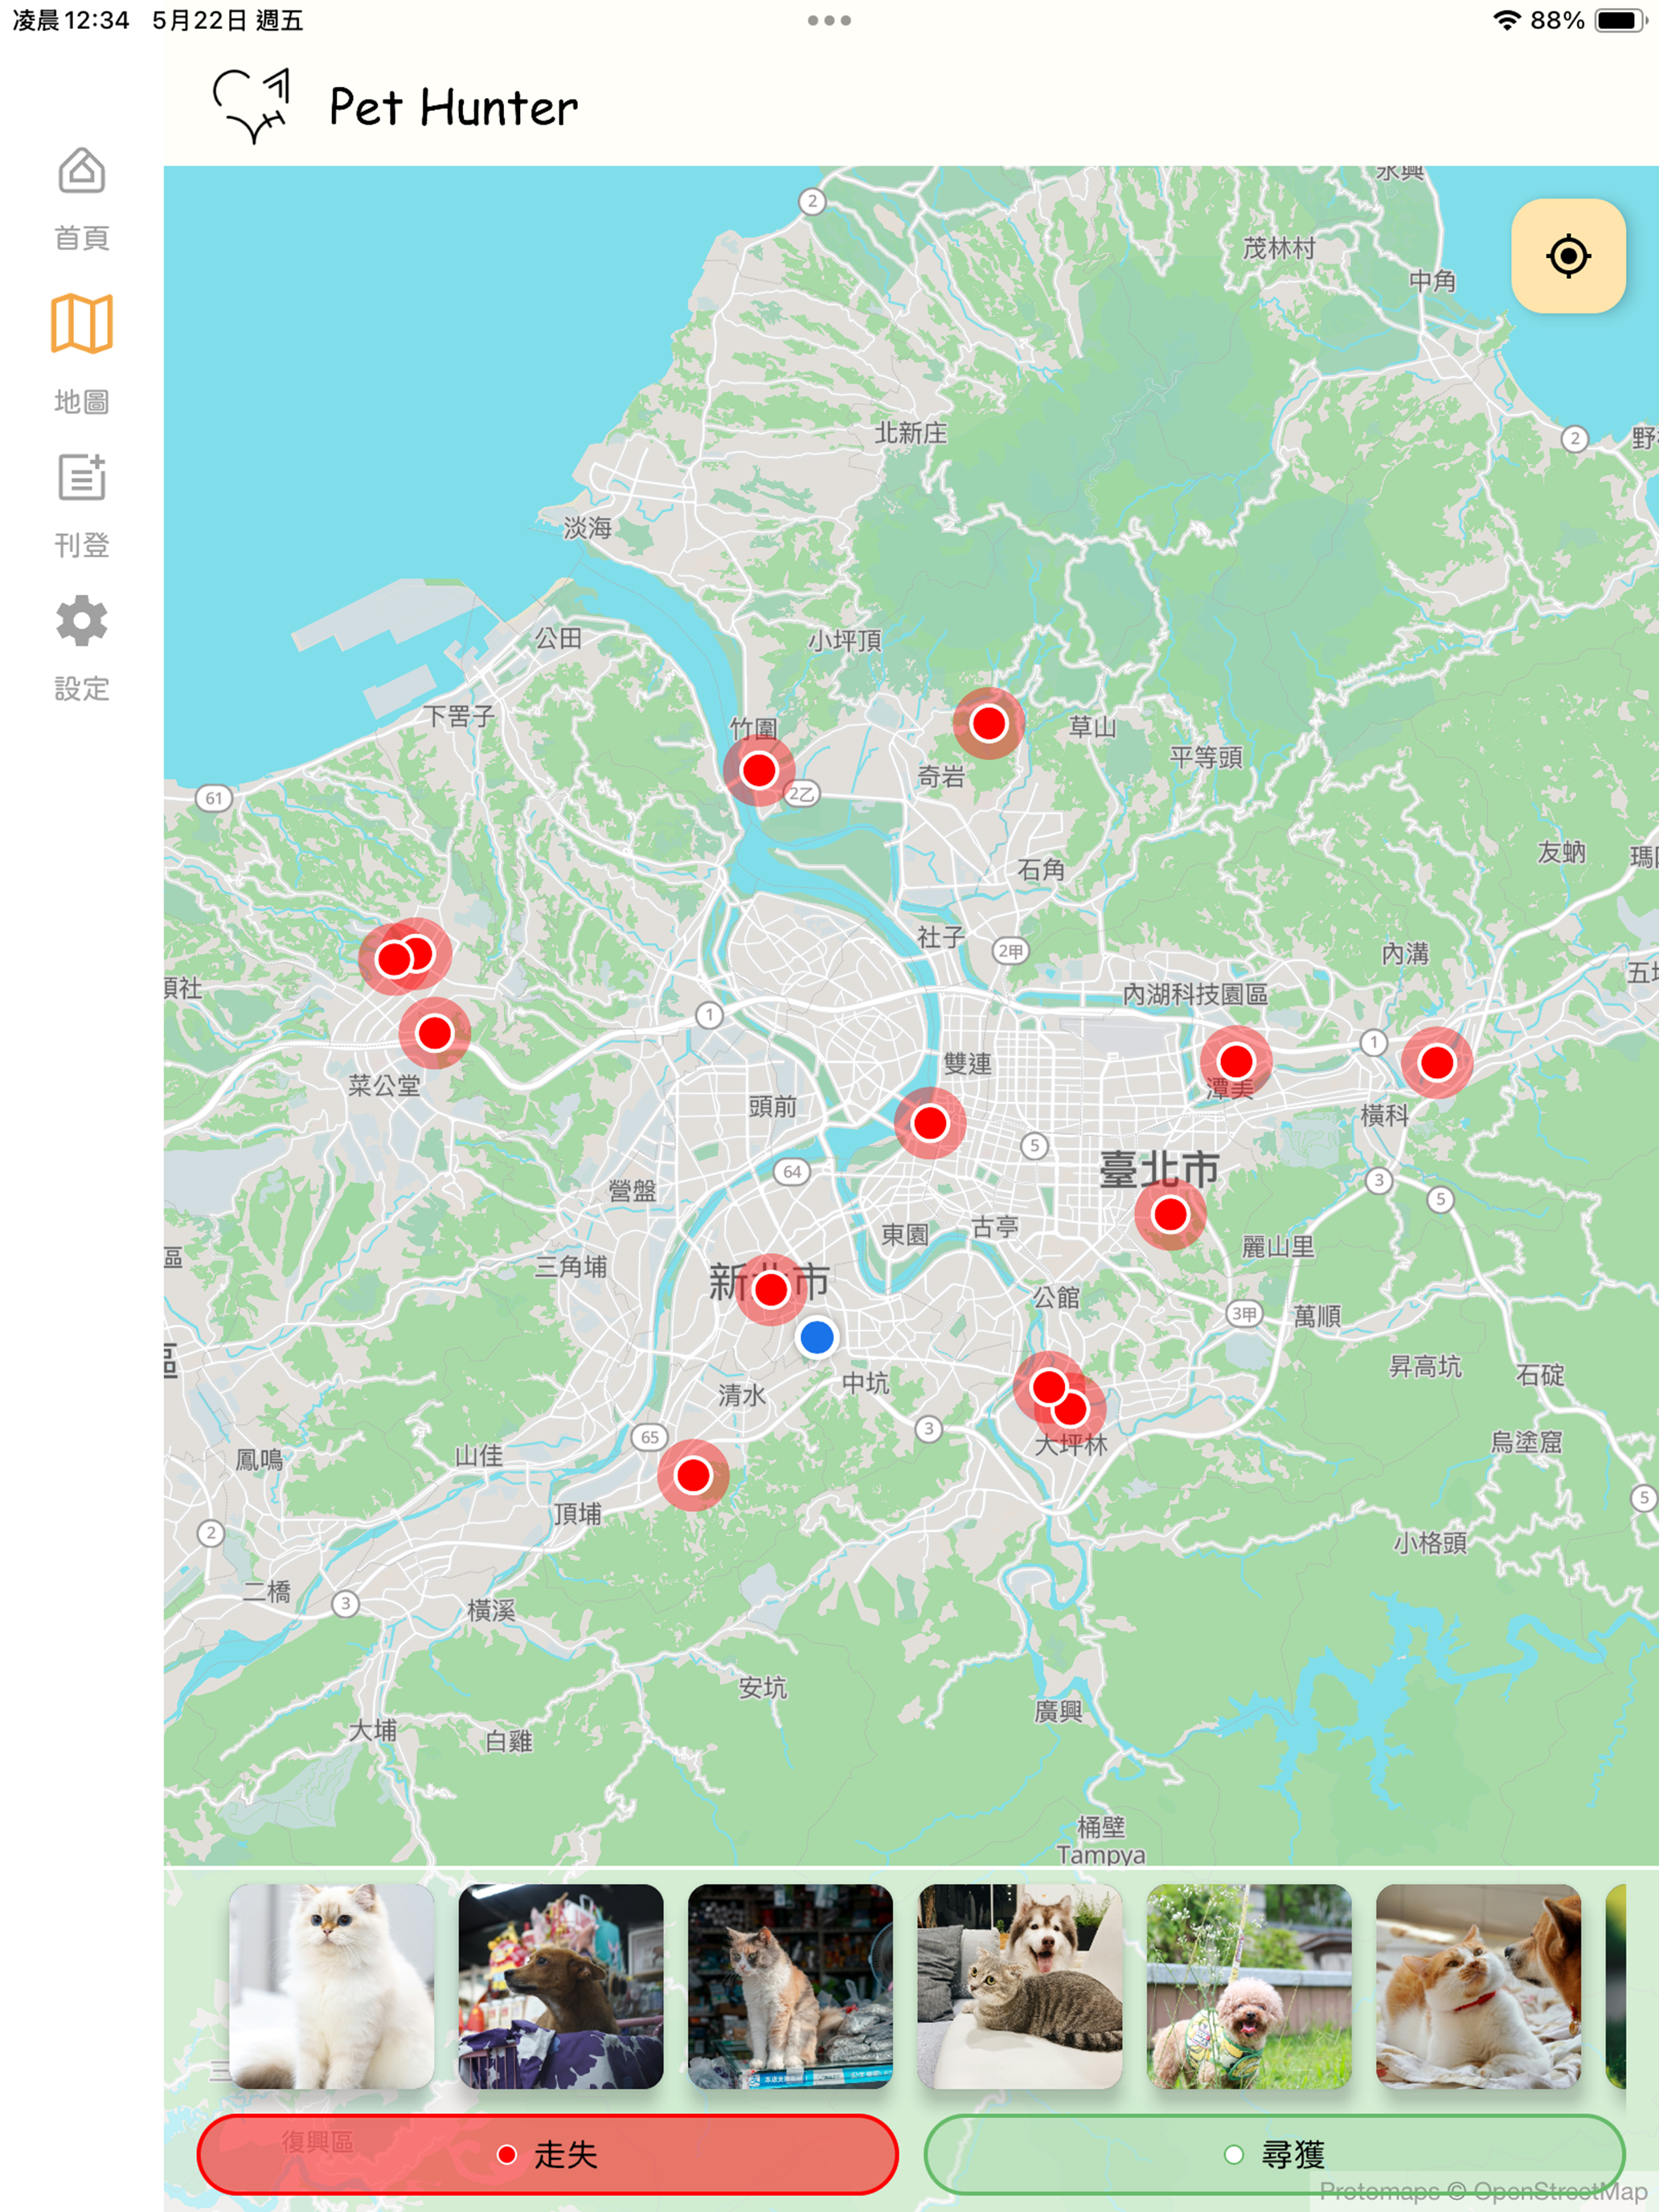Tap the 安坑 map label
This screenshot has height=2212, width=1659.
[x=763, y=1688]
